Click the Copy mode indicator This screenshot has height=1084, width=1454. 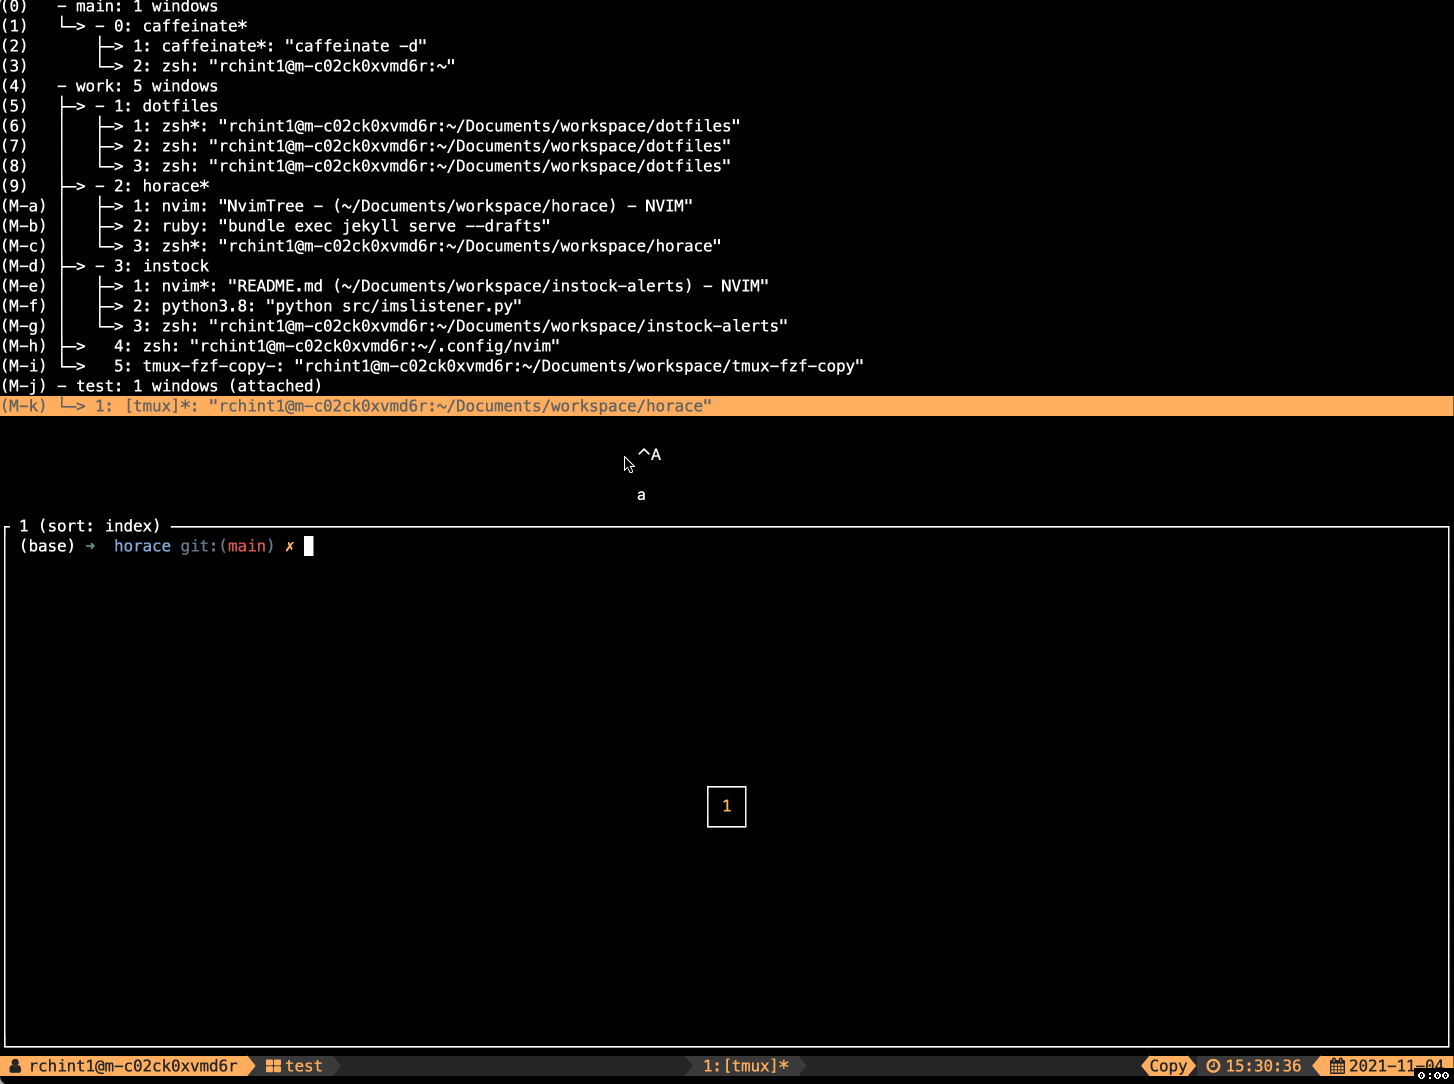tap(1168, 1066)
